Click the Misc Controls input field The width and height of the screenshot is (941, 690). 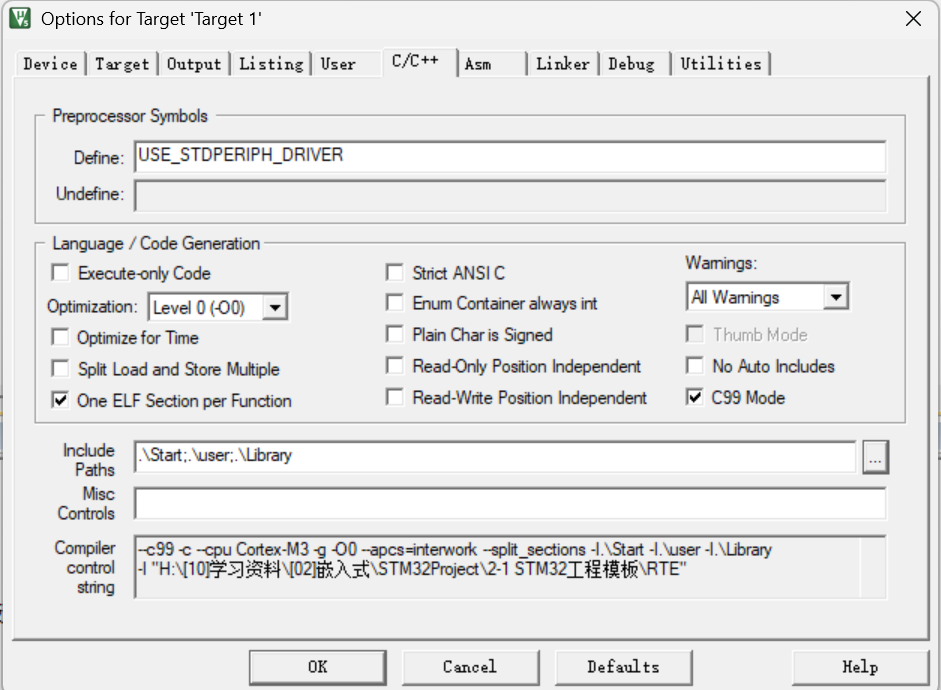510,503
